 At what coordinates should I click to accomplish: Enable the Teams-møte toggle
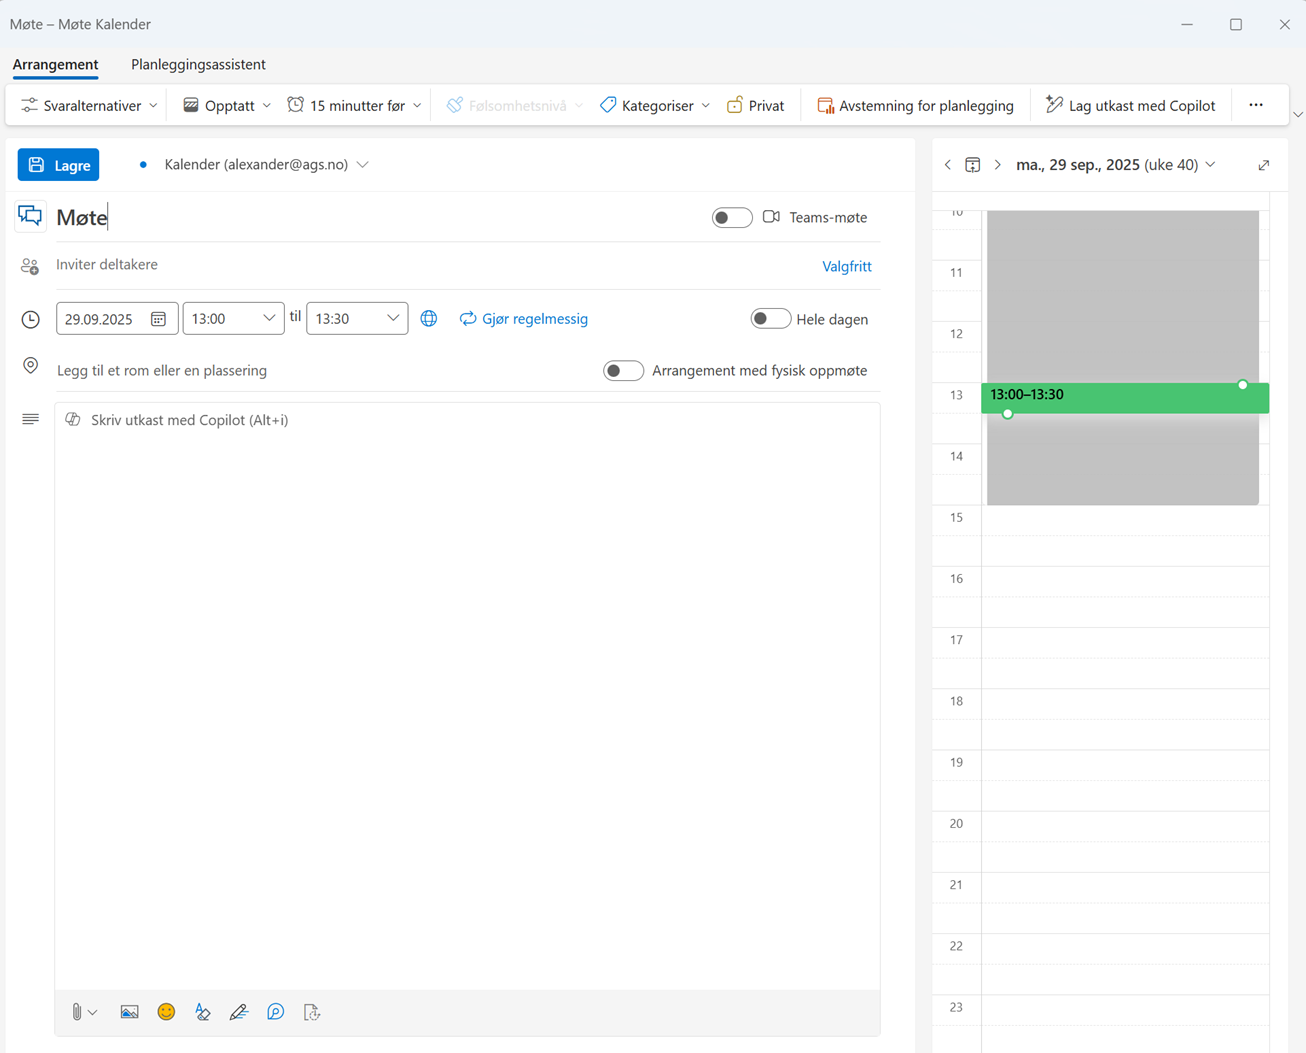click(732, 218)
